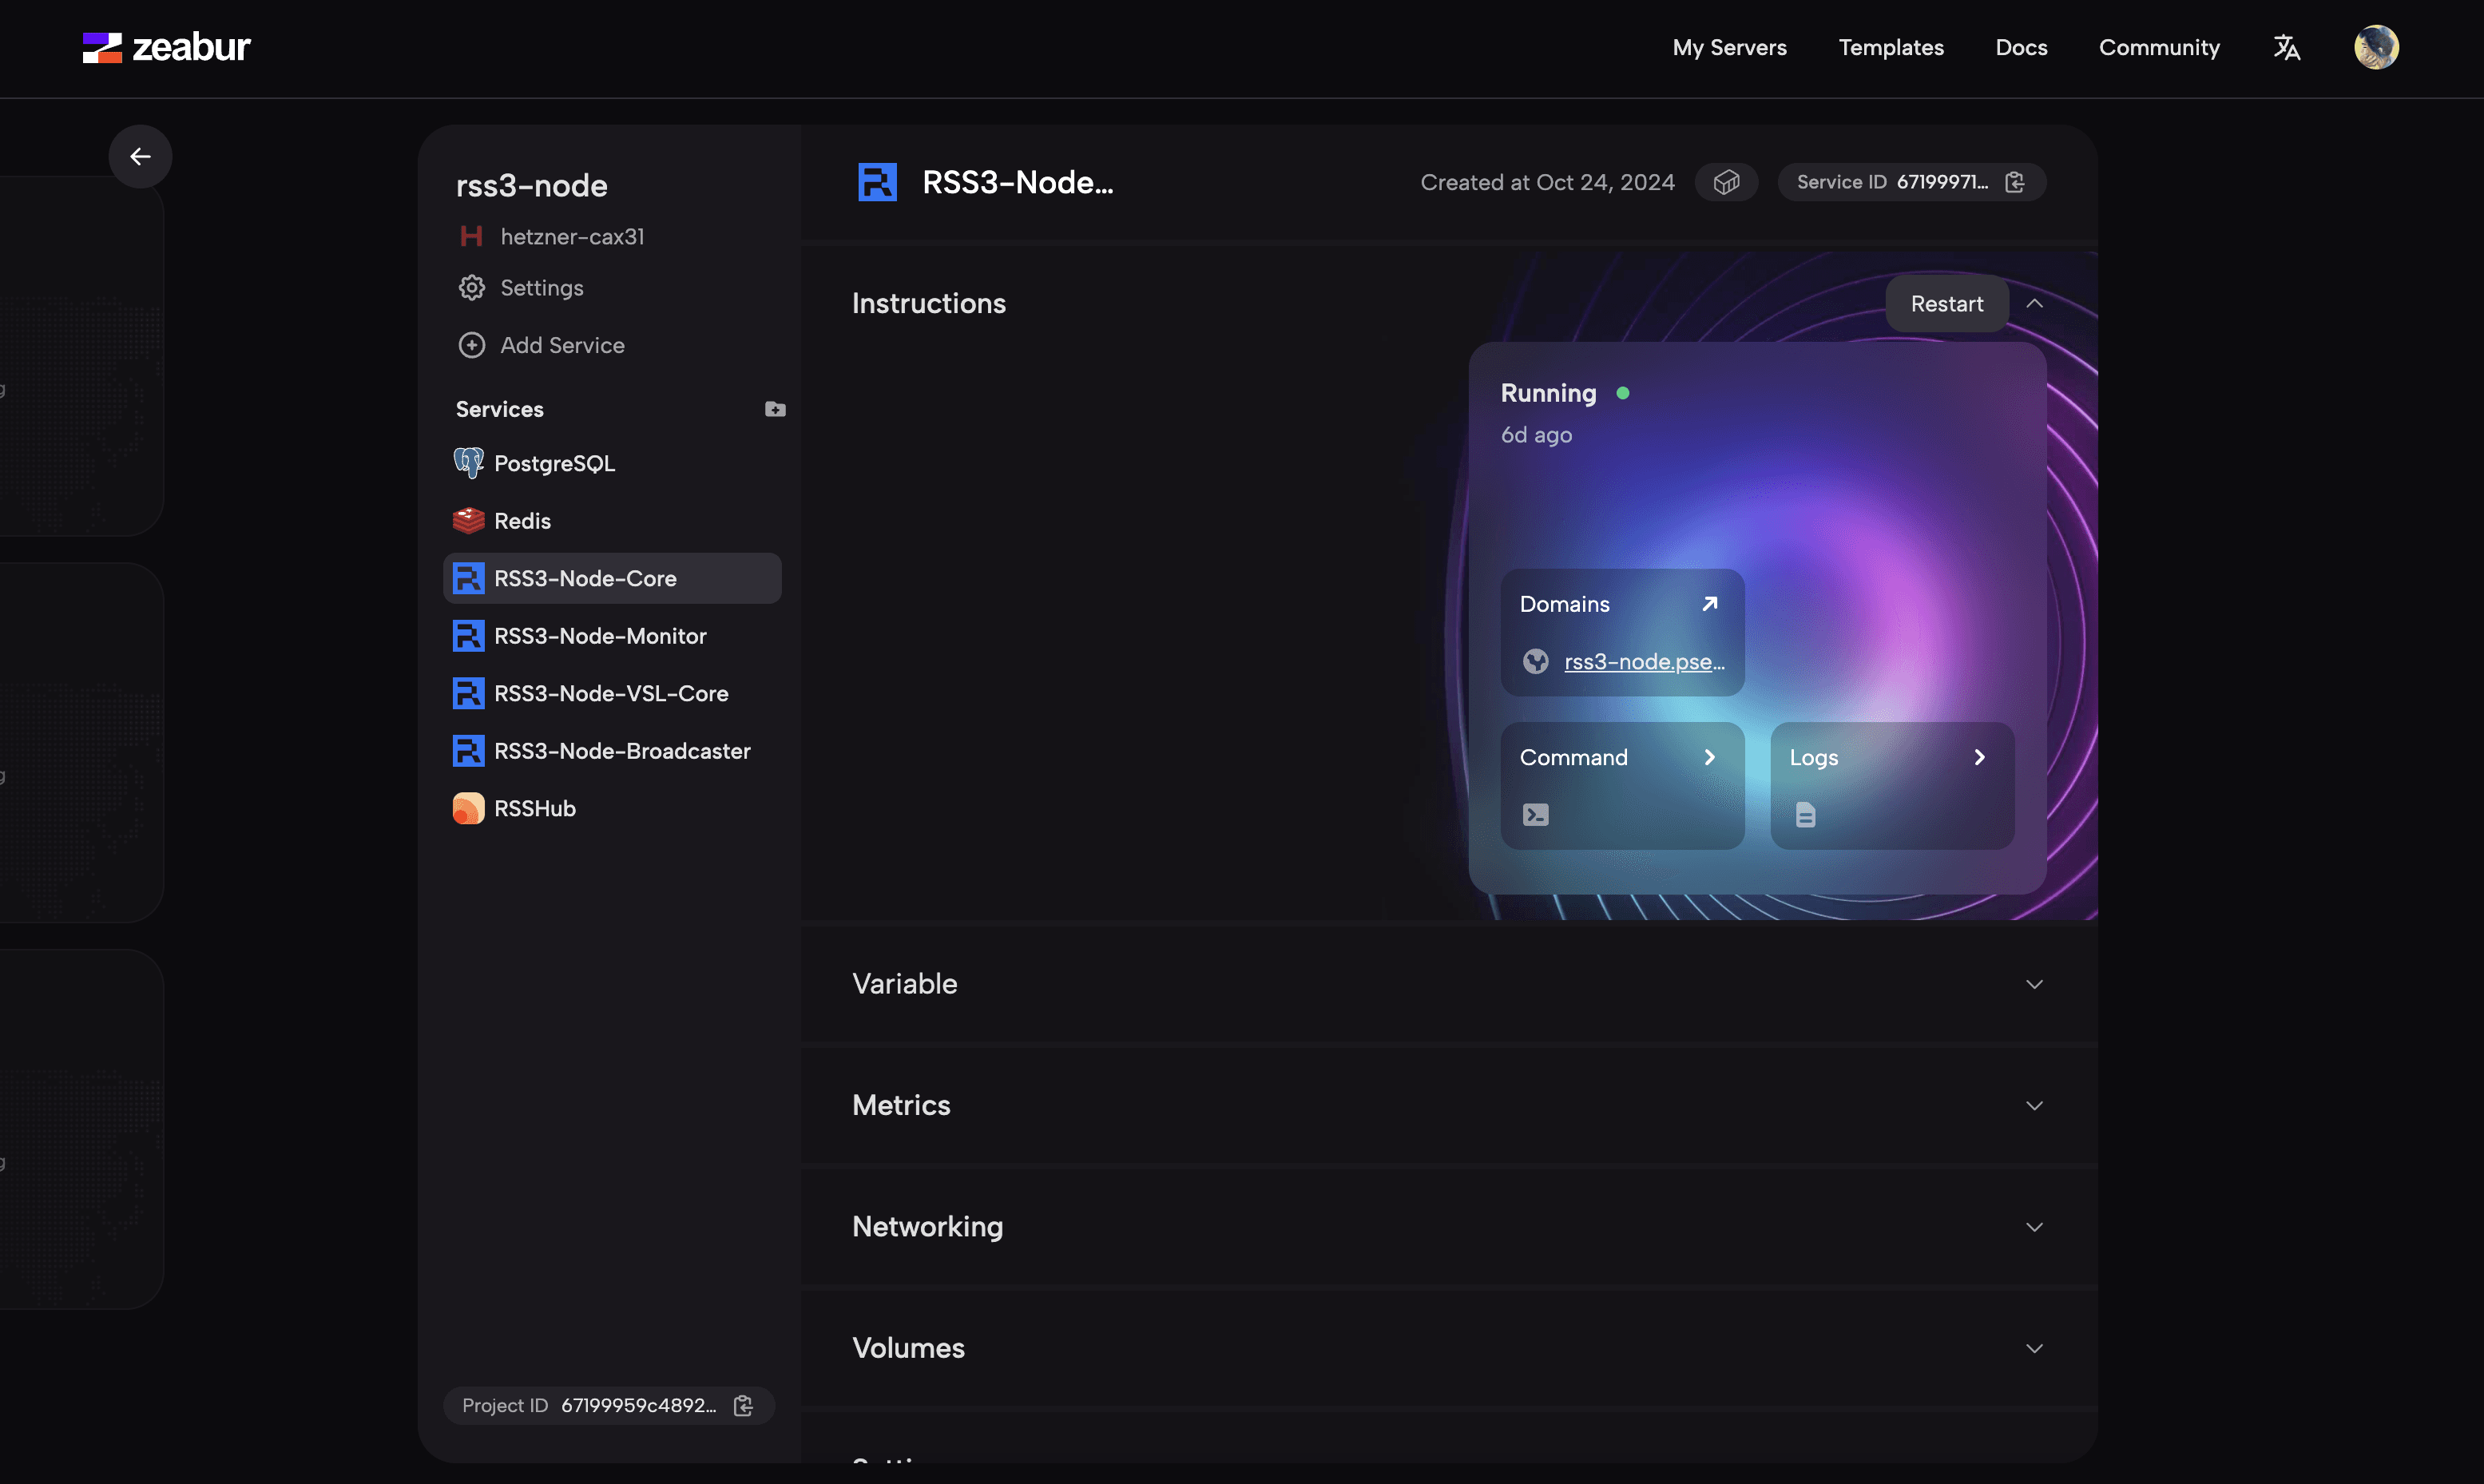Expand the Variable section
2484x1484 pixels.
point(2034,984)
